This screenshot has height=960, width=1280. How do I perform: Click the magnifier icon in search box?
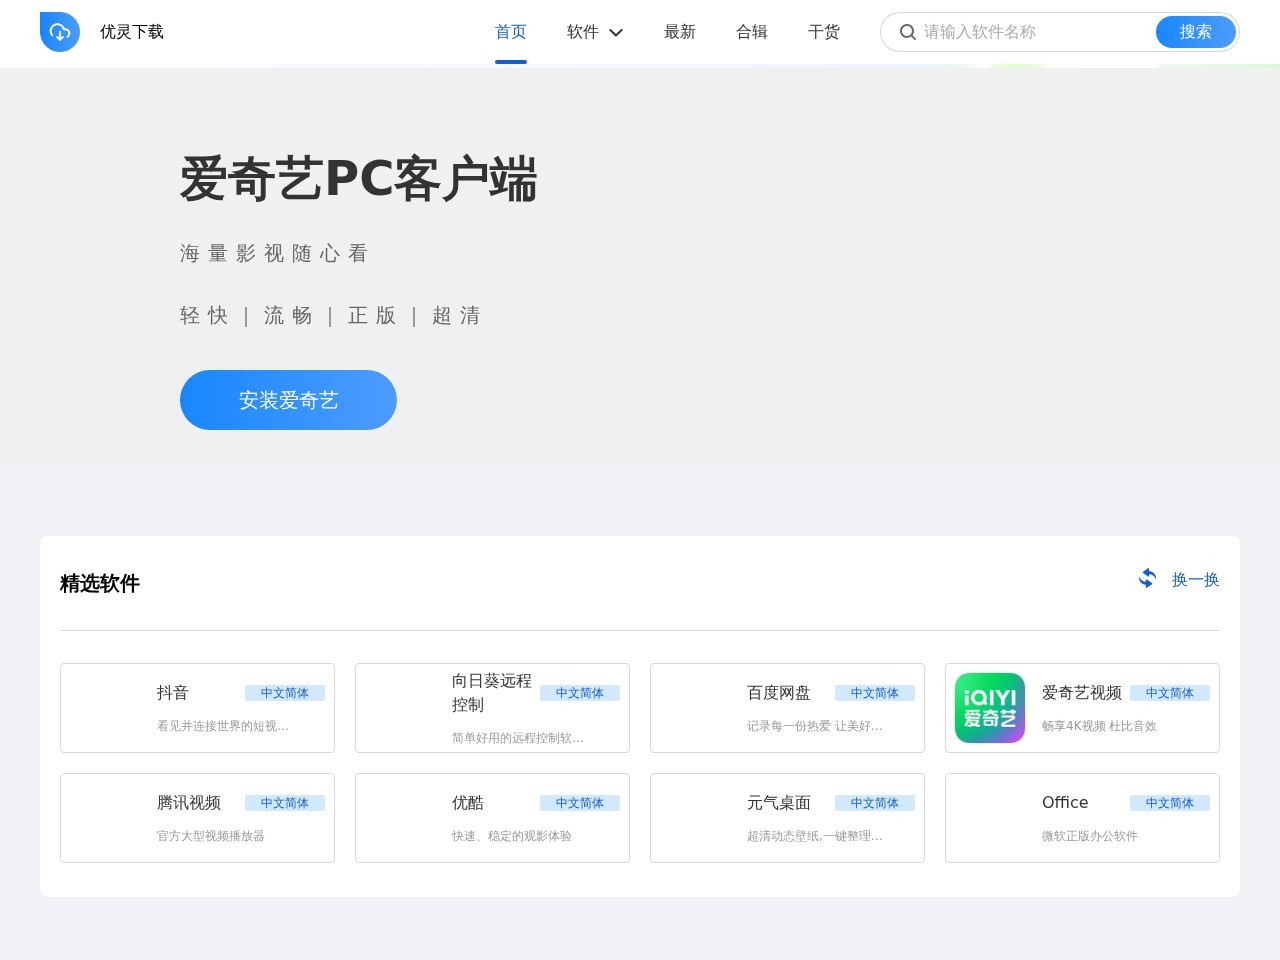[x=908, y=32]
